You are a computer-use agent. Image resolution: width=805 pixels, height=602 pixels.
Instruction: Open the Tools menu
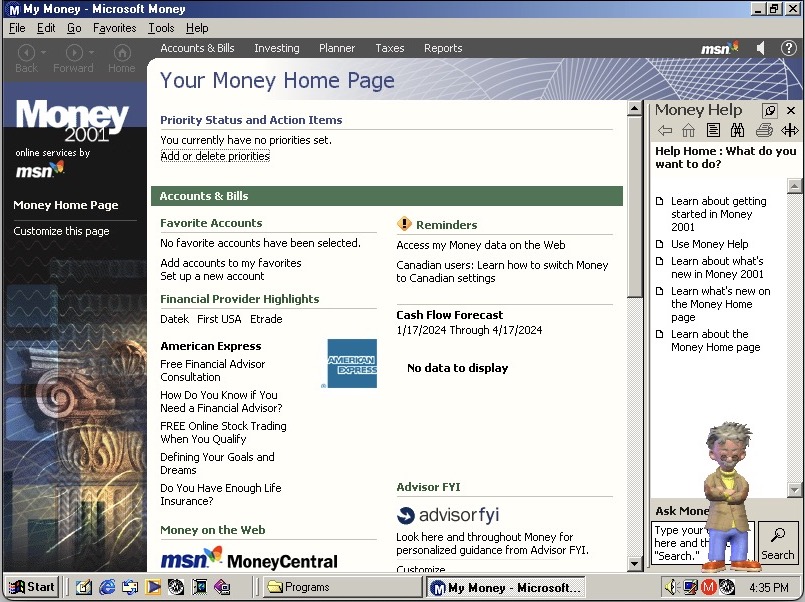click(x=160, y=28)
